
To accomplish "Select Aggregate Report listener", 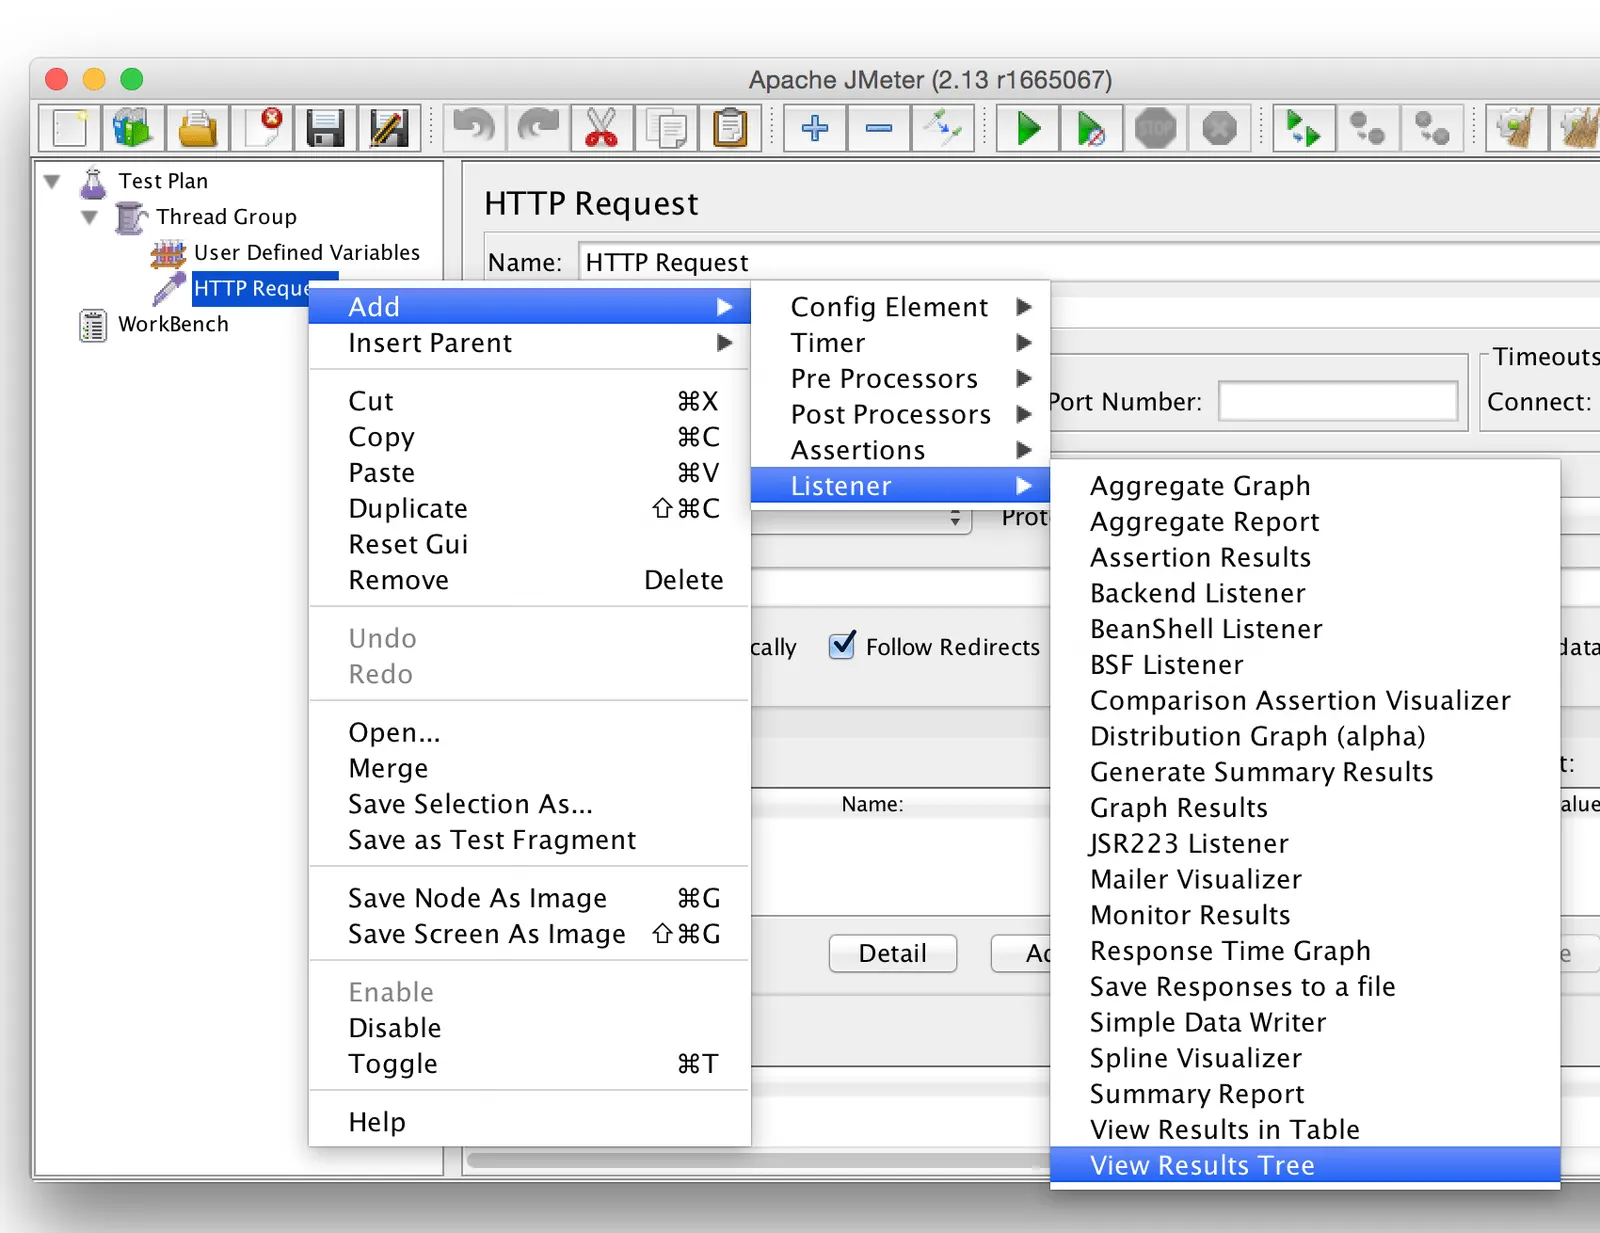I will (x=1305, y=521).
